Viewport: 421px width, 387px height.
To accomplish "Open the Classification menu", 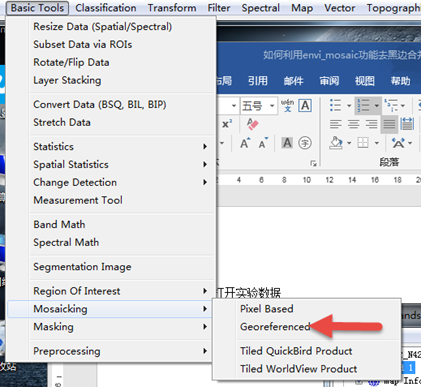I will [106, 8].
